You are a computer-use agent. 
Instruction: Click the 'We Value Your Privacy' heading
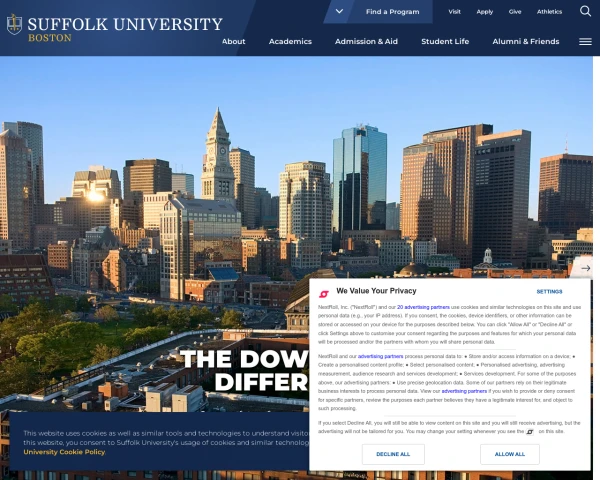(376, 291)
